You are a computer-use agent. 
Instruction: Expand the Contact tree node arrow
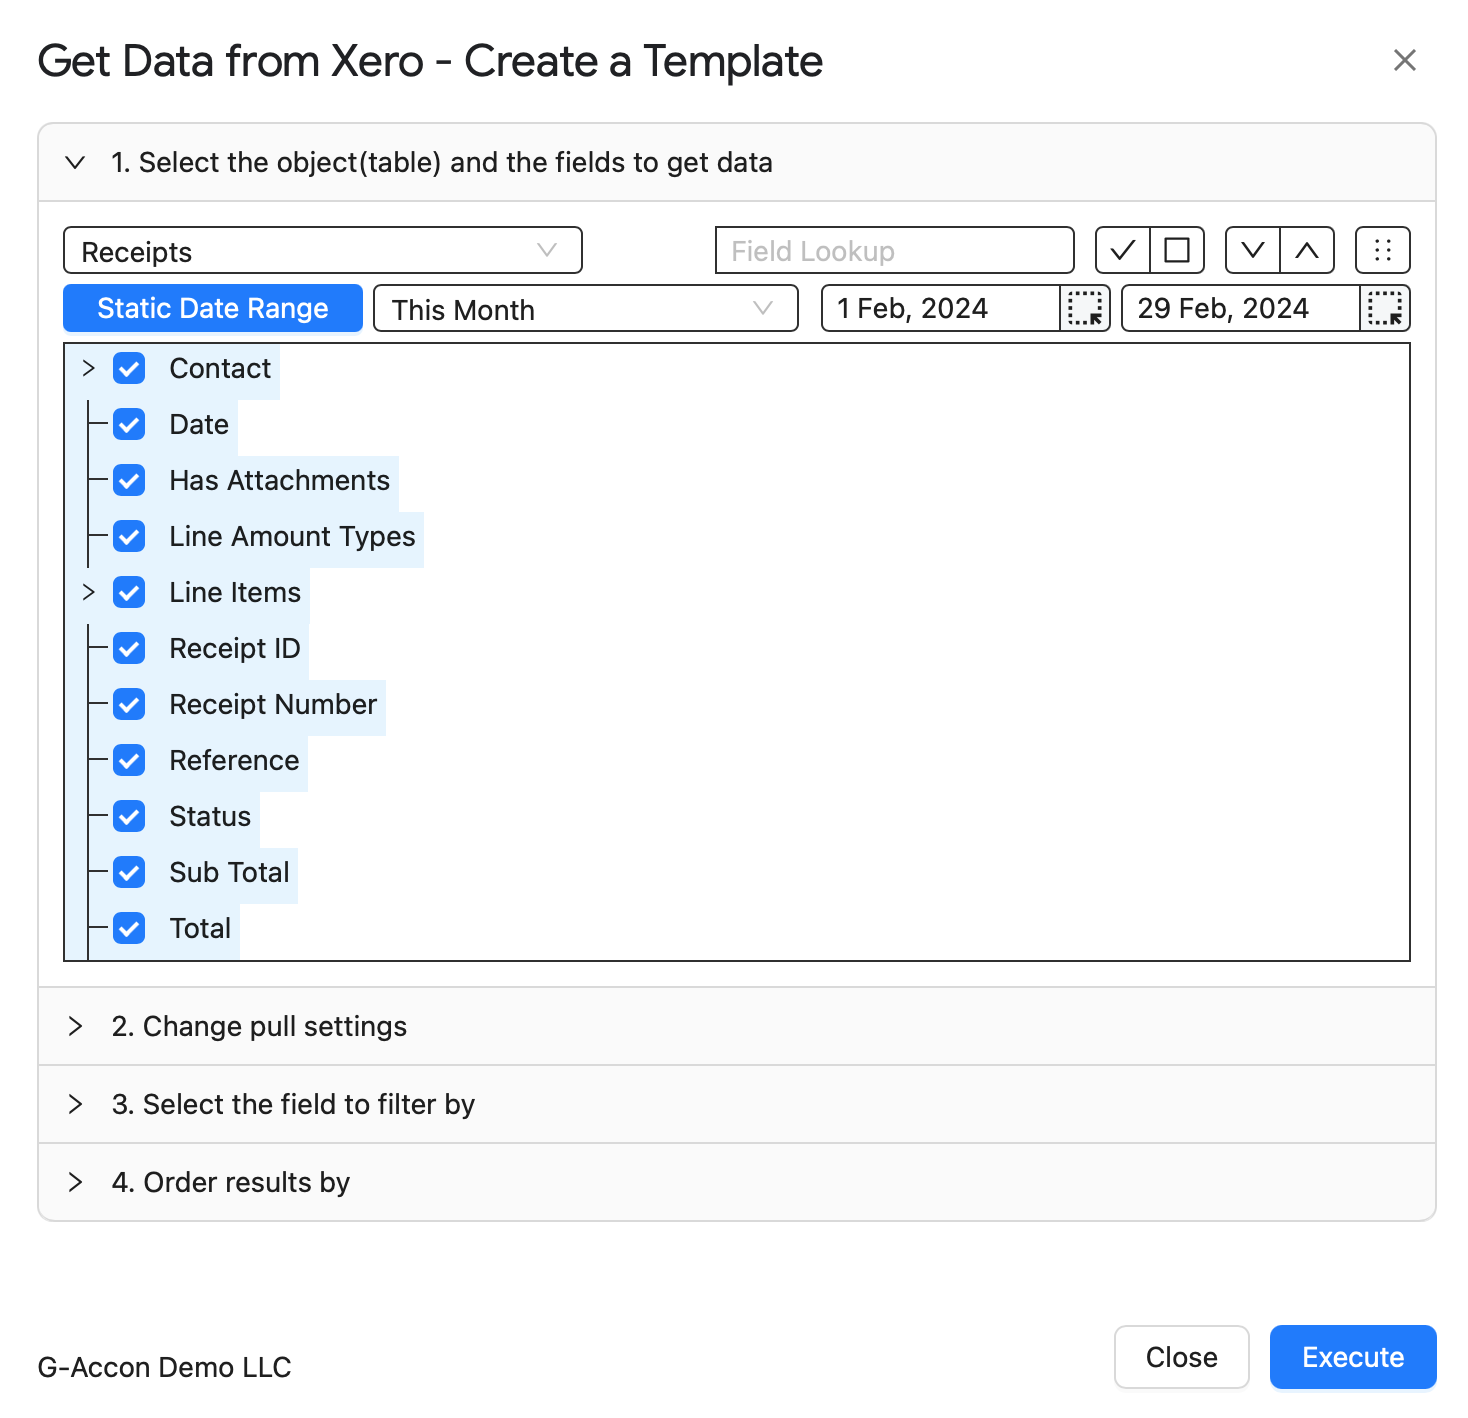click(89, 368)
